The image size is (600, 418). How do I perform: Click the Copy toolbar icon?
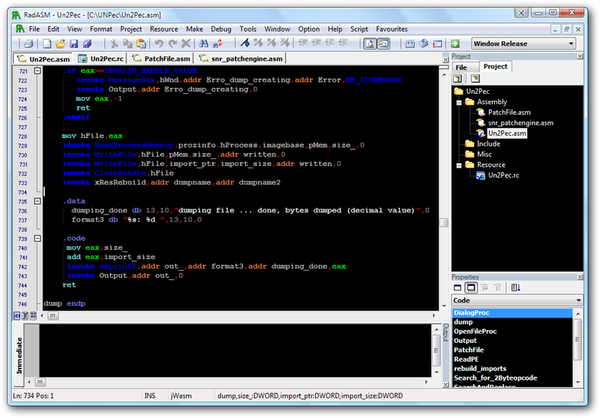click(x=128, y=44)
